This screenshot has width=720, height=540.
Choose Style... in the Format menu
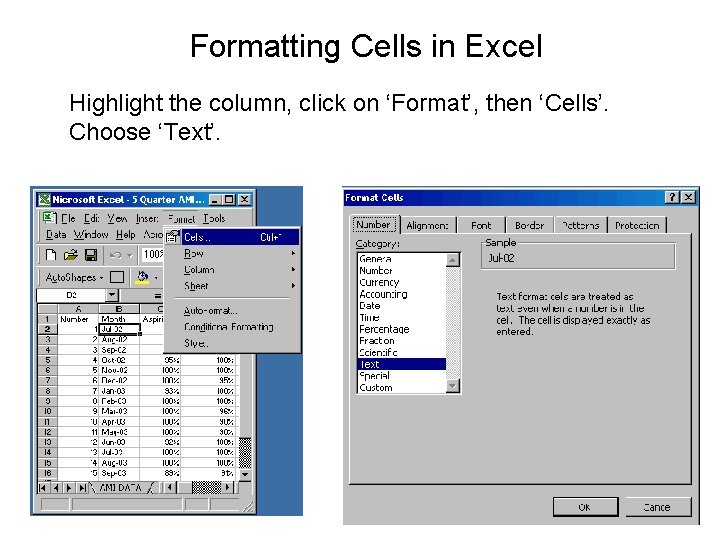(x=233, y=343)
